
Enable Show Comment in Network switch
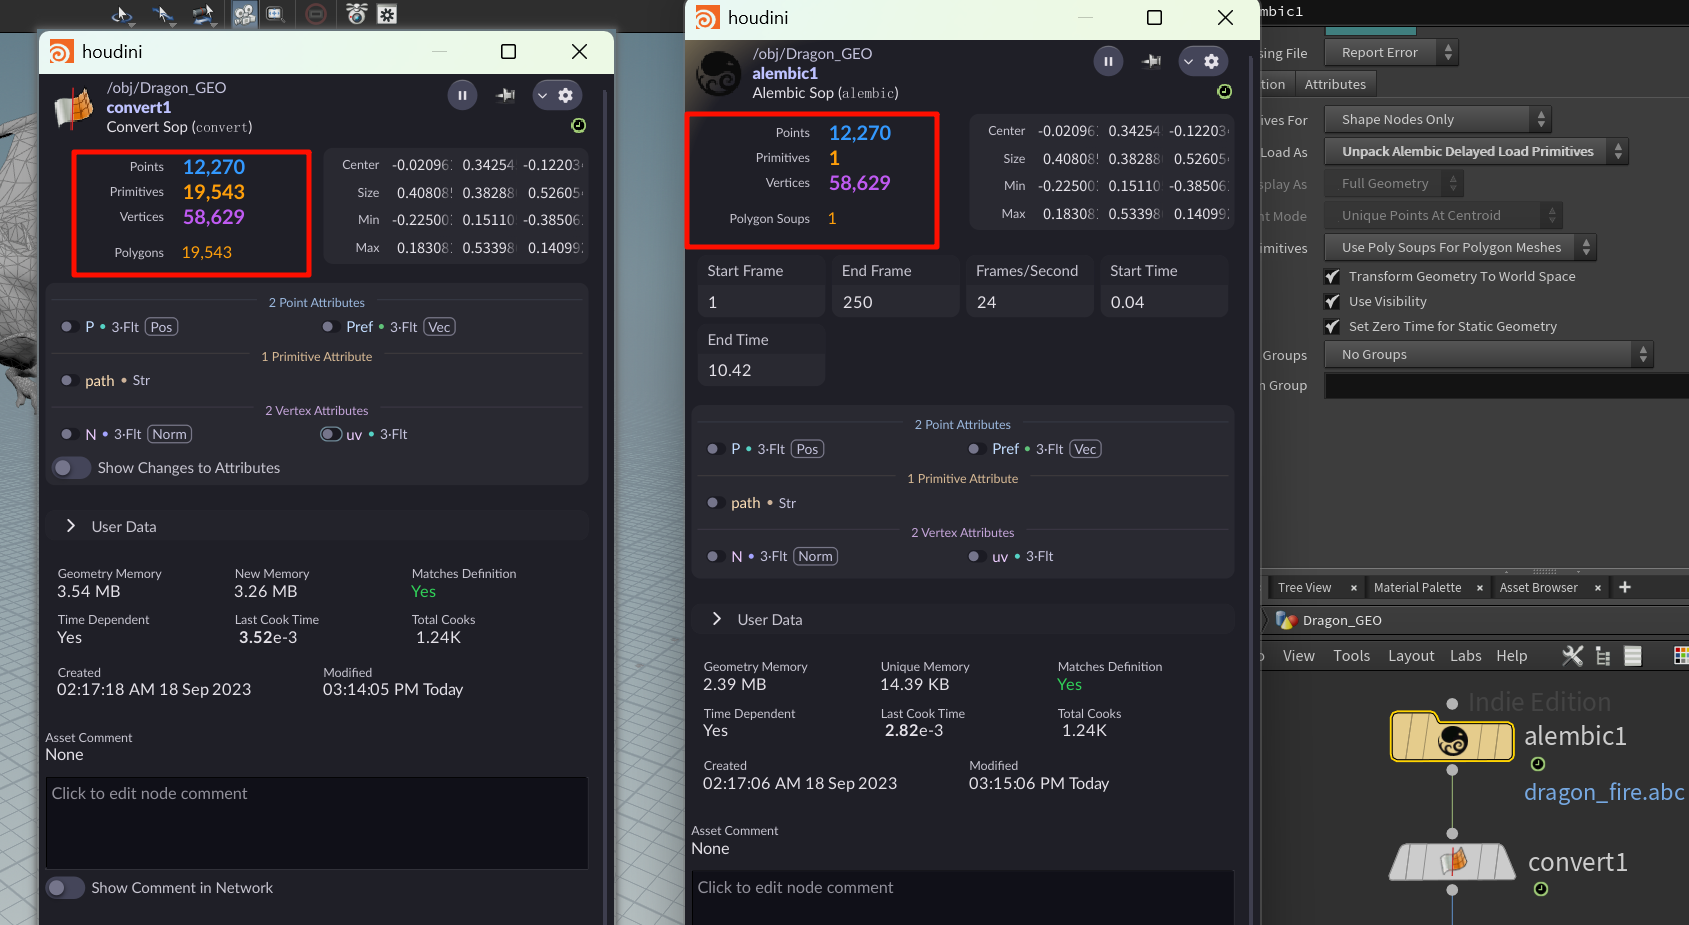coord(65,888)
